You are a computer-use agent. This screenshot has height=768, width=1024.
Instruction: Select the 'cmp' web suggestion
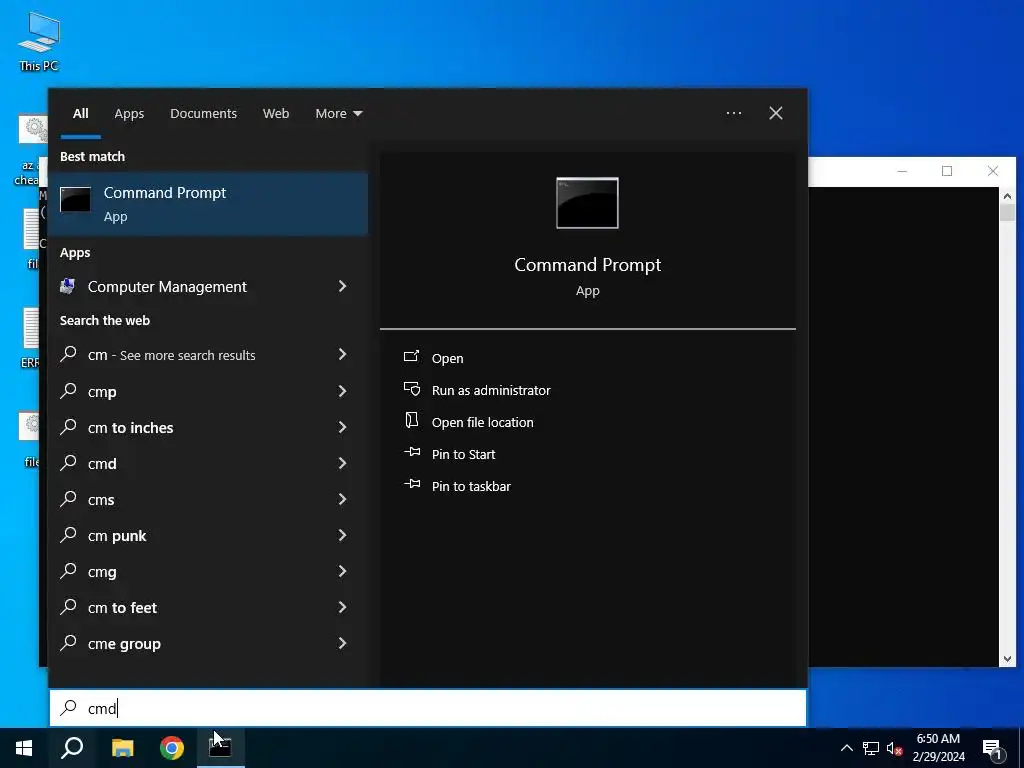coord(102,392)
